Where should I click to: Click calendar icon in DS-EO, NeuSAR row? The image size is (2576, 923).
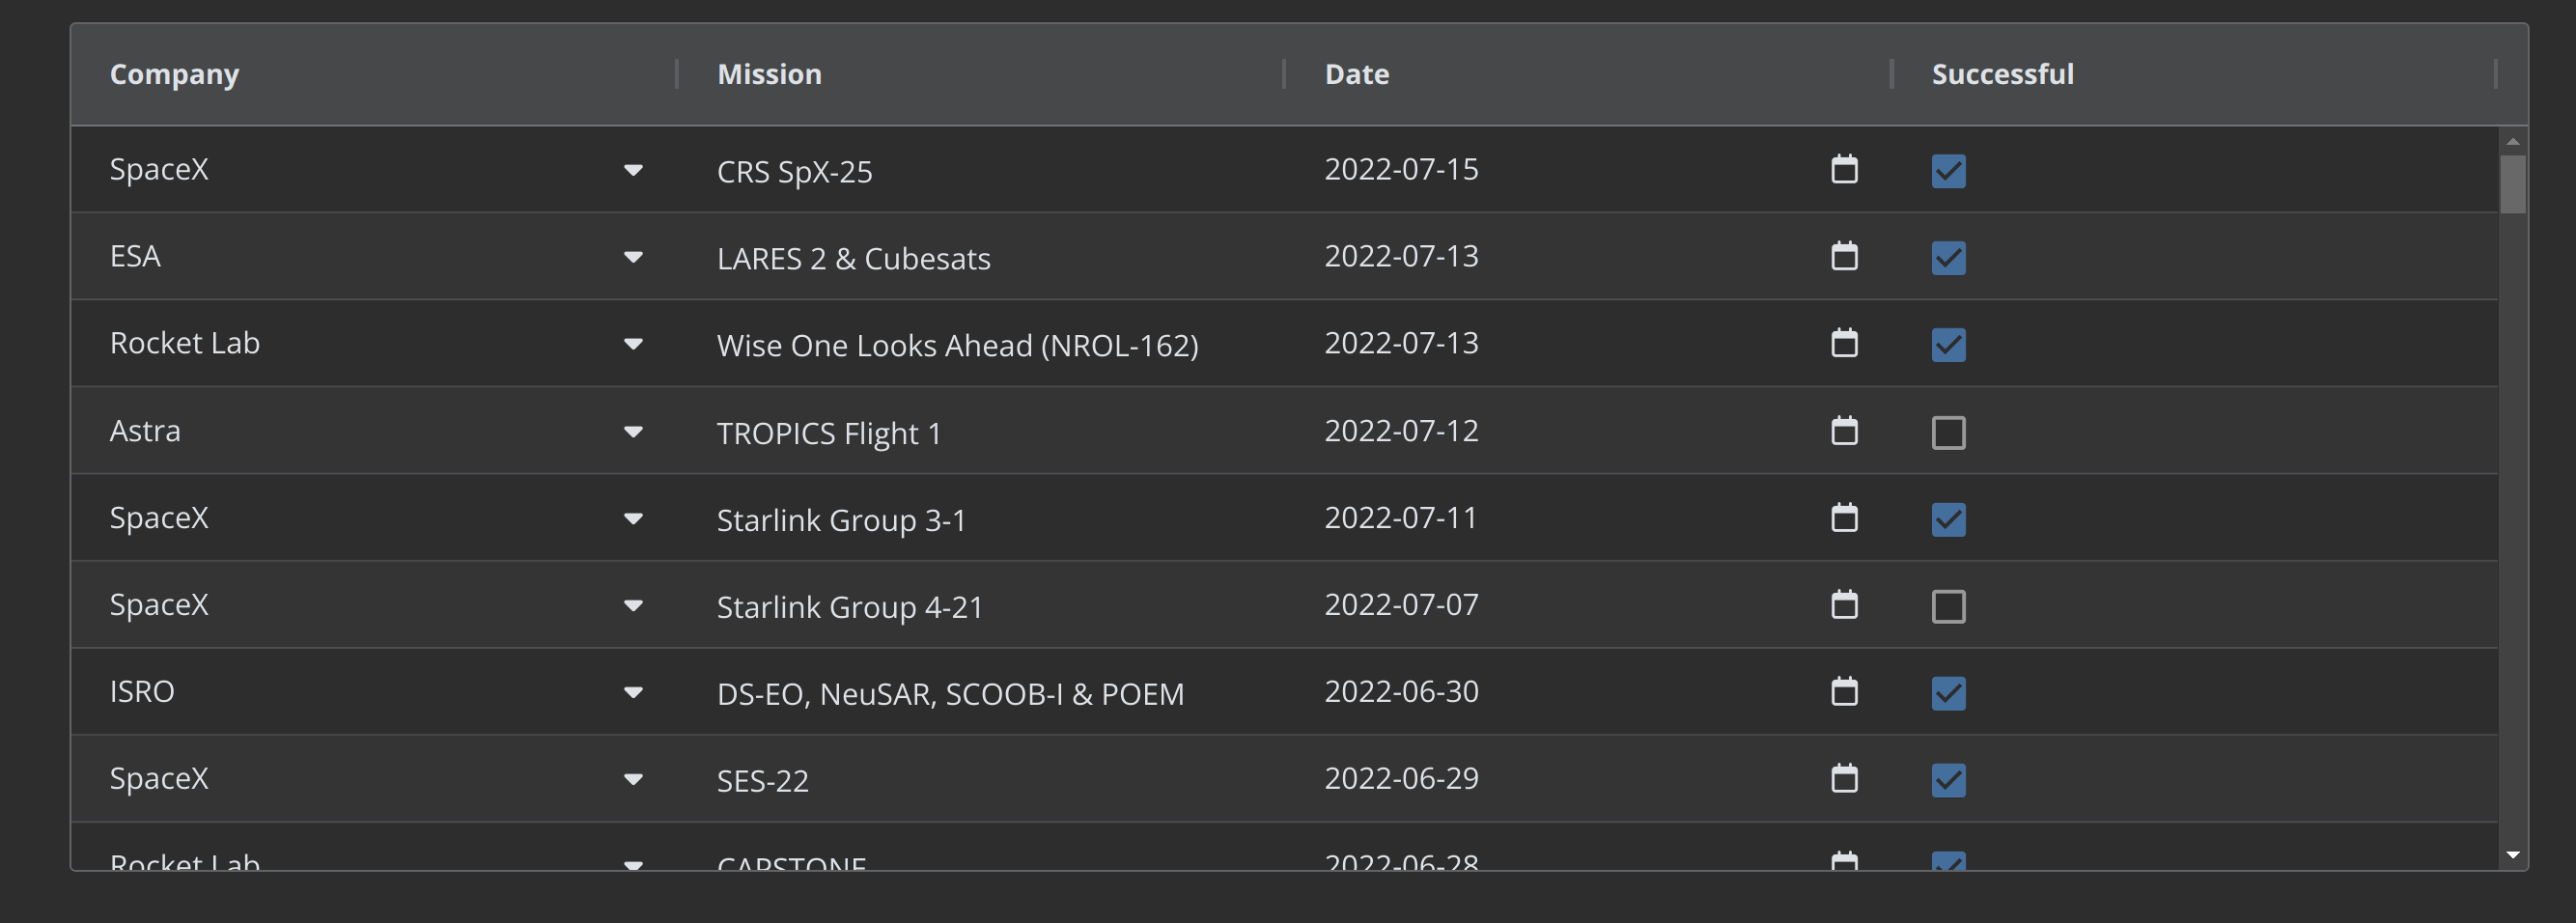[x=1844, y=692]
